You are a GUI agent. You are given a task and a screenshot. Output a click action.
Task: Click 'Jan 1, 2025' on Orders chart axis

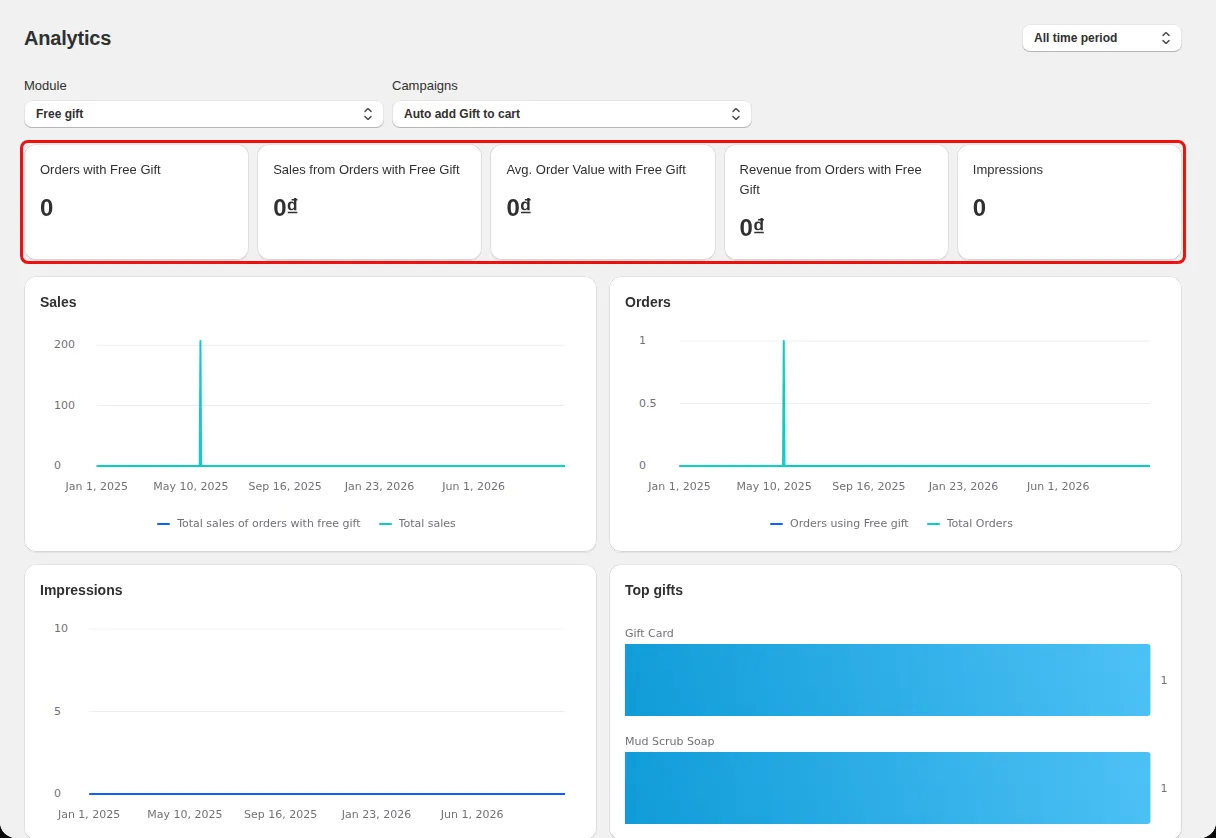(x=679, y=486)
